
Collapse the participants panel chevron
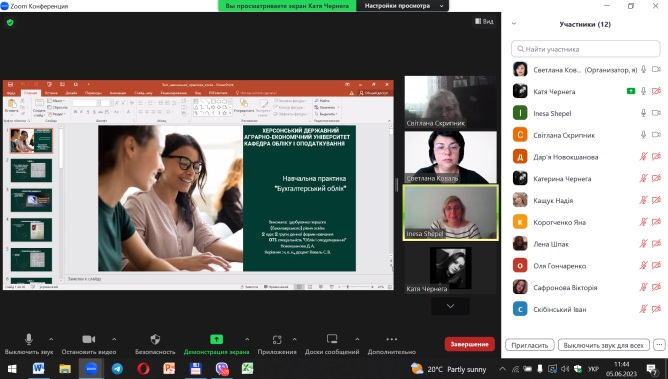(514, 24)
